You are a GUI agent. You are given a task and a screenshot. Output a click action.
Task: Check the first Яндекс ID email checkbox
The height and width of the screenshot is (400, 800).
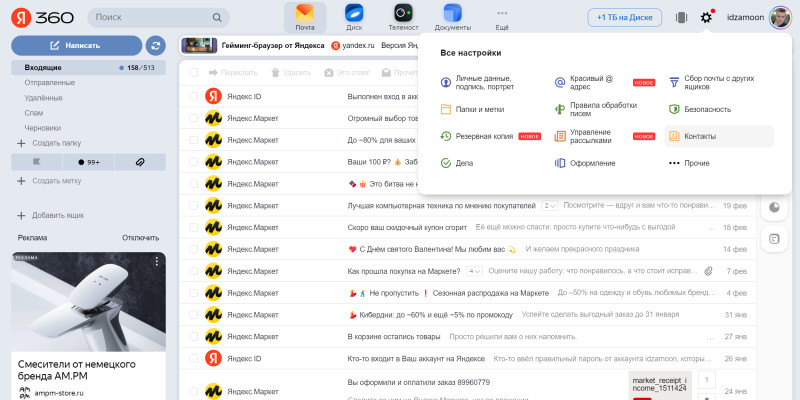tap(193, 96)
